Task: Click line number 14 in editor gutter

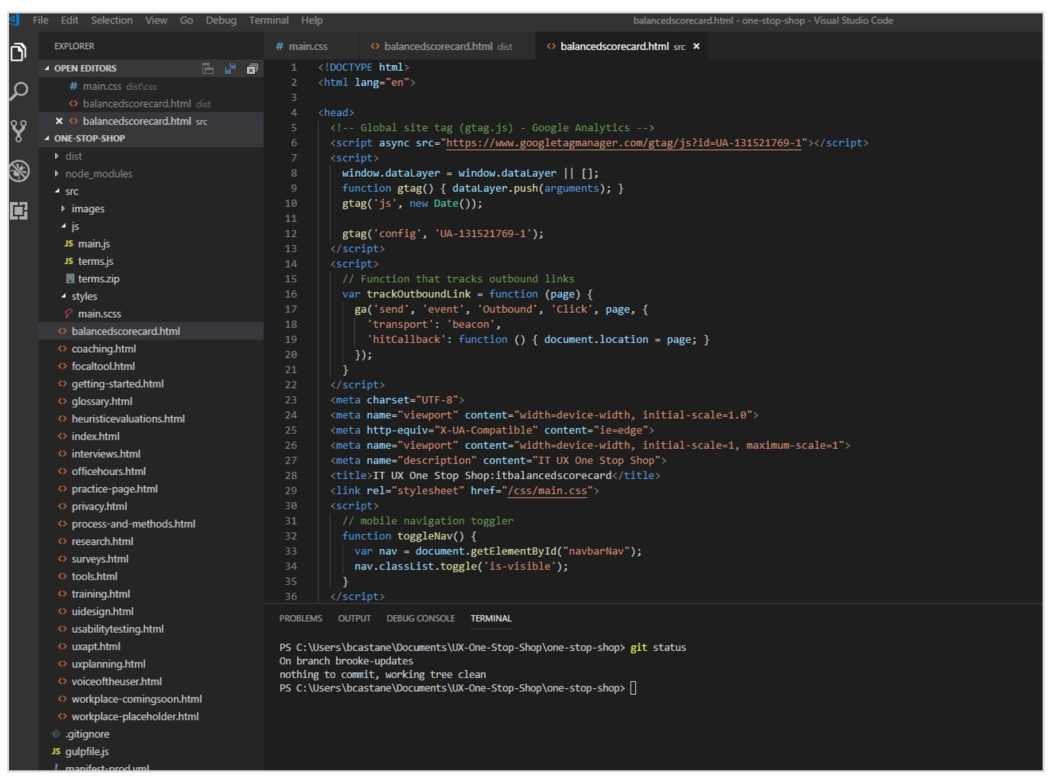Action: [291, 264]
